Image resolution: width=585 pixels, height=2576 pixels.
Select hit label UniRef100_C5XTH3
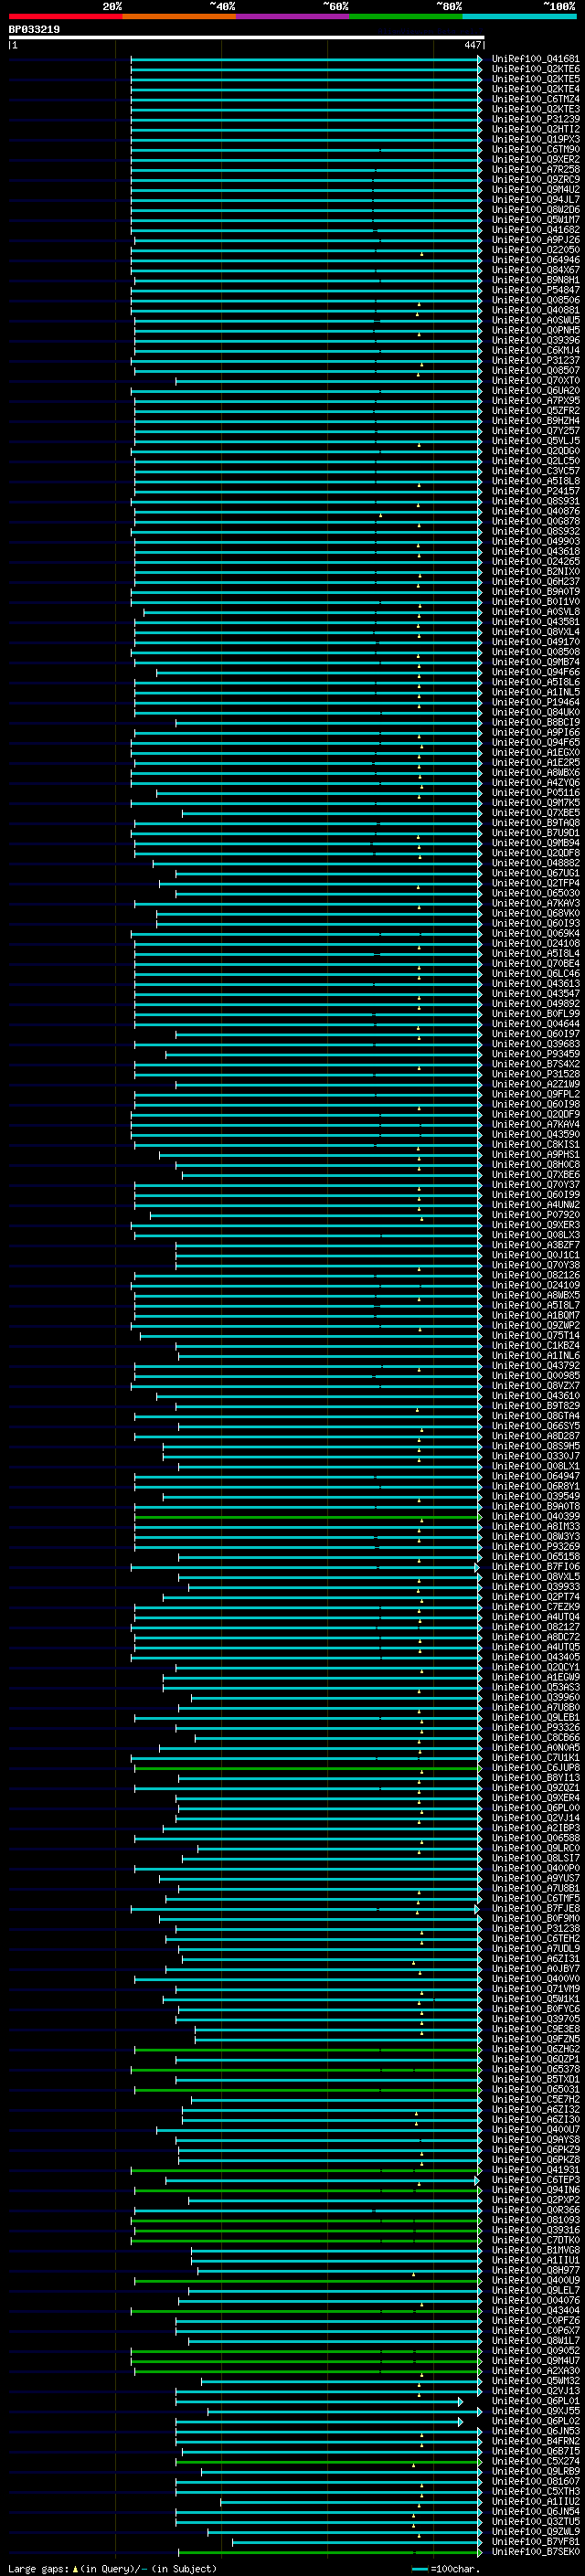point(535,2492)
